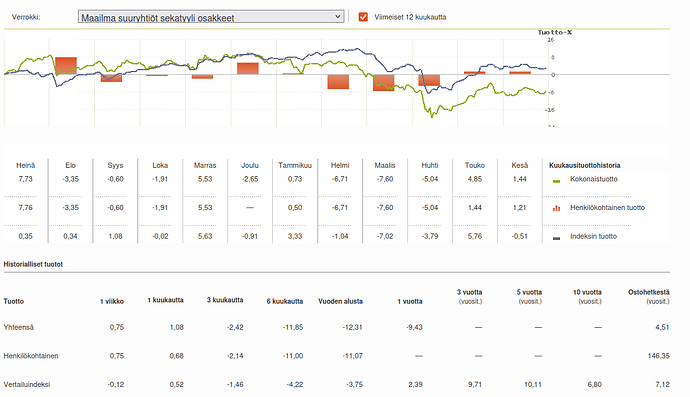Click the dropdown arrow of Verrokki selector

[x=338, y=17]
